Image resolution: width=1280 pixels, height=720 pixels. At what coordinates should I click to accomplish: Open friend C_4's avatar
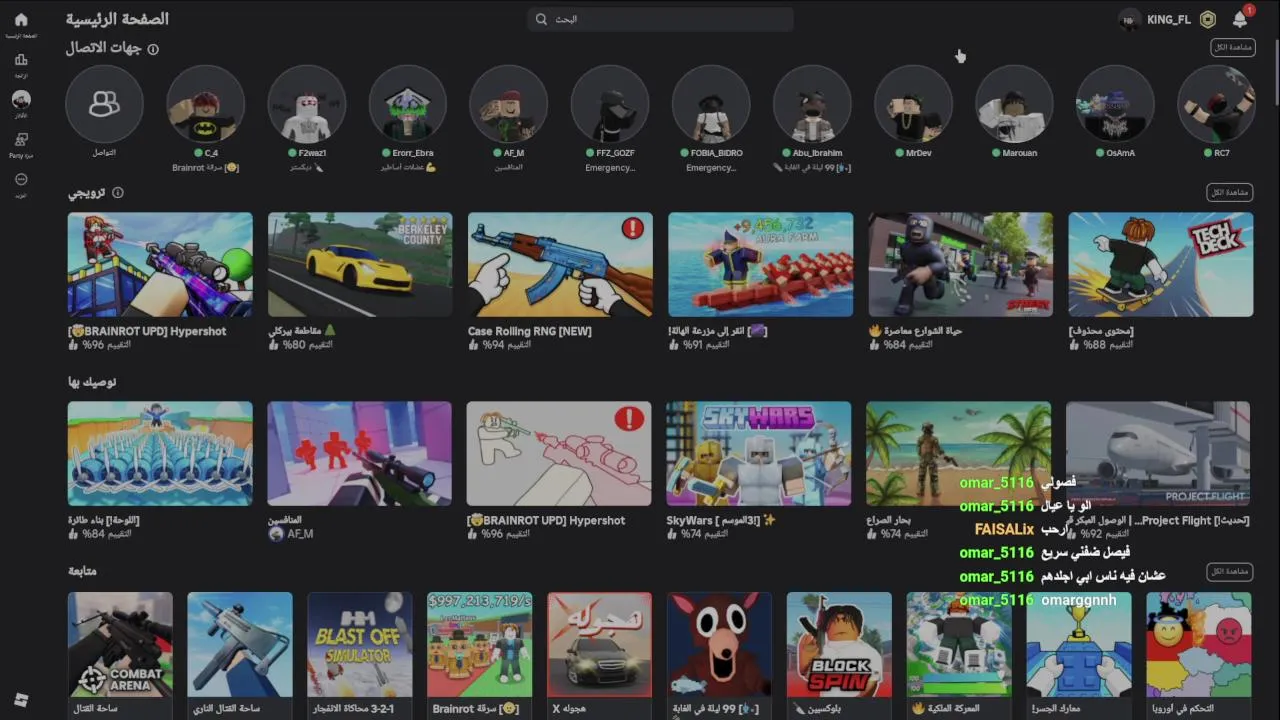(205, 104)
